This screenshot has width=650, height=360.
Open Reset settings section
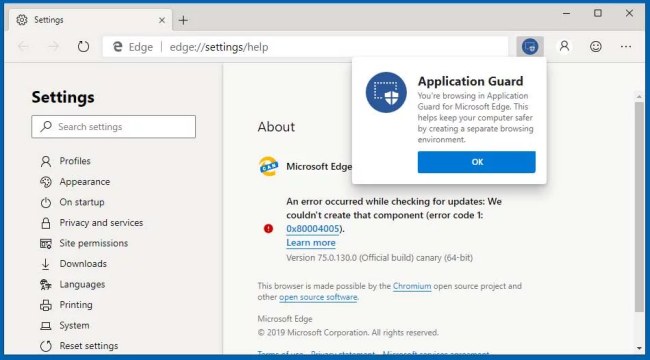(88, 345)
